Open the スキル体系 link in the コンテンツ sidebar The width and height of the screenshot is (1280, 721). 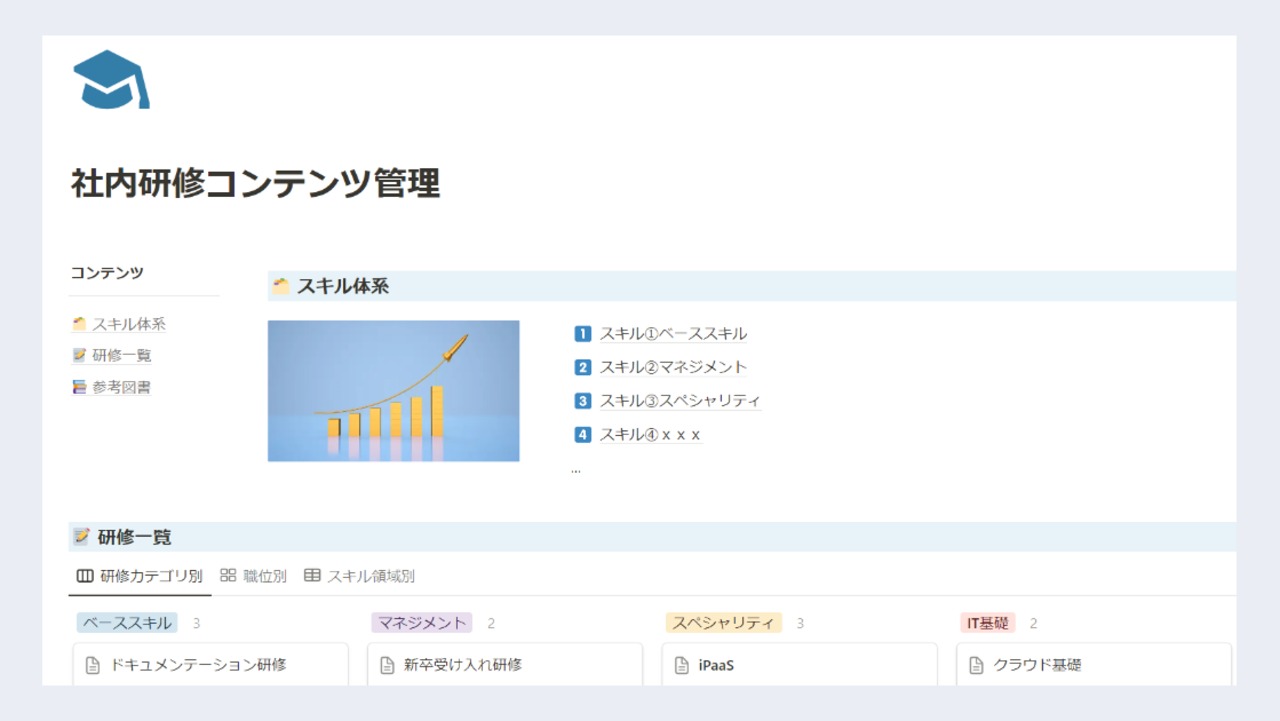pos(129,324)
